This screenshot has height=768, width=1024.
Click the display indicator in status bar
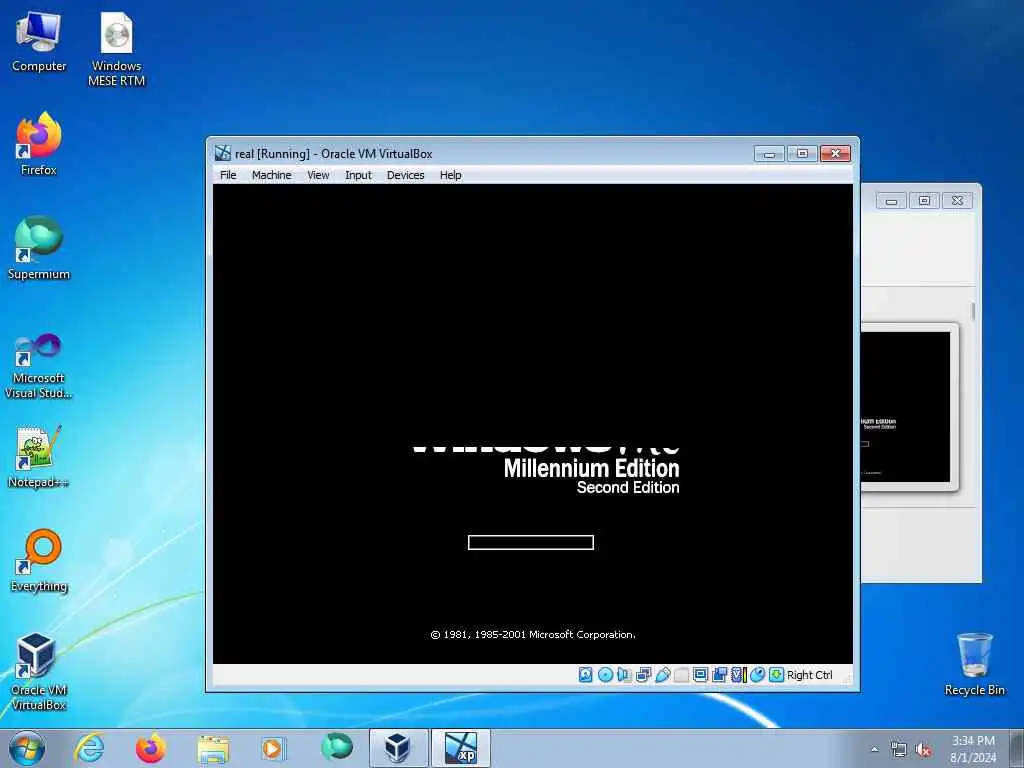701,675
